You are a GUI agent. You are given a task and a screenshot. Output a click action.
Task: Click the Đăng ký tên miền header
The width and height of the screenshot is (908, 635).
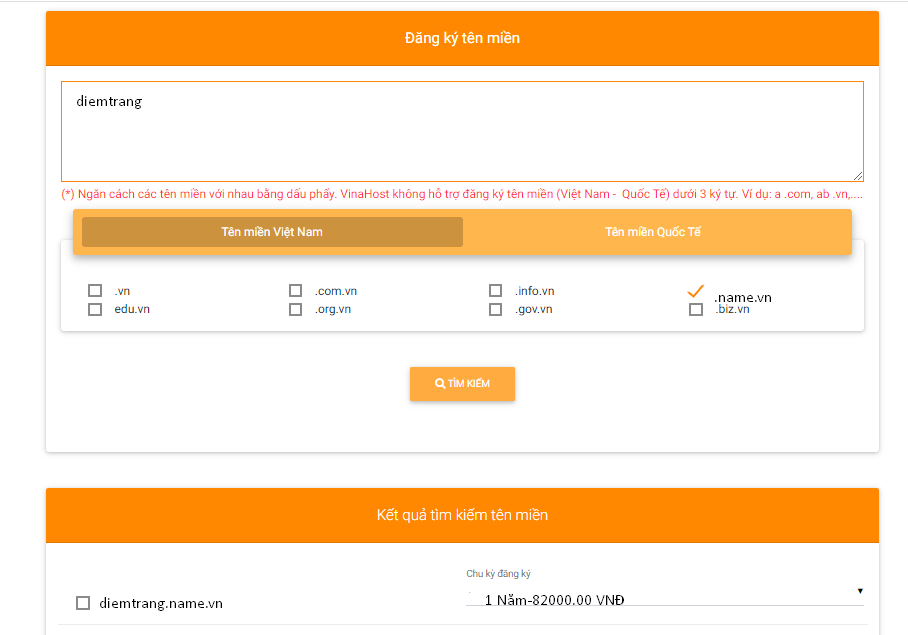pyautogui.click(x=462, y=39)
